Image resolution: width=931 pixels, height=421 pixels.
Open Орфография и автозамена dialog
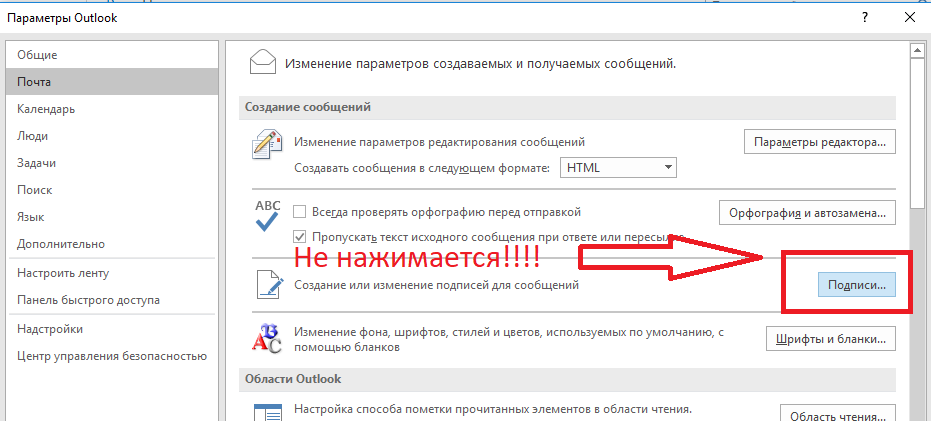pos(807,213)
